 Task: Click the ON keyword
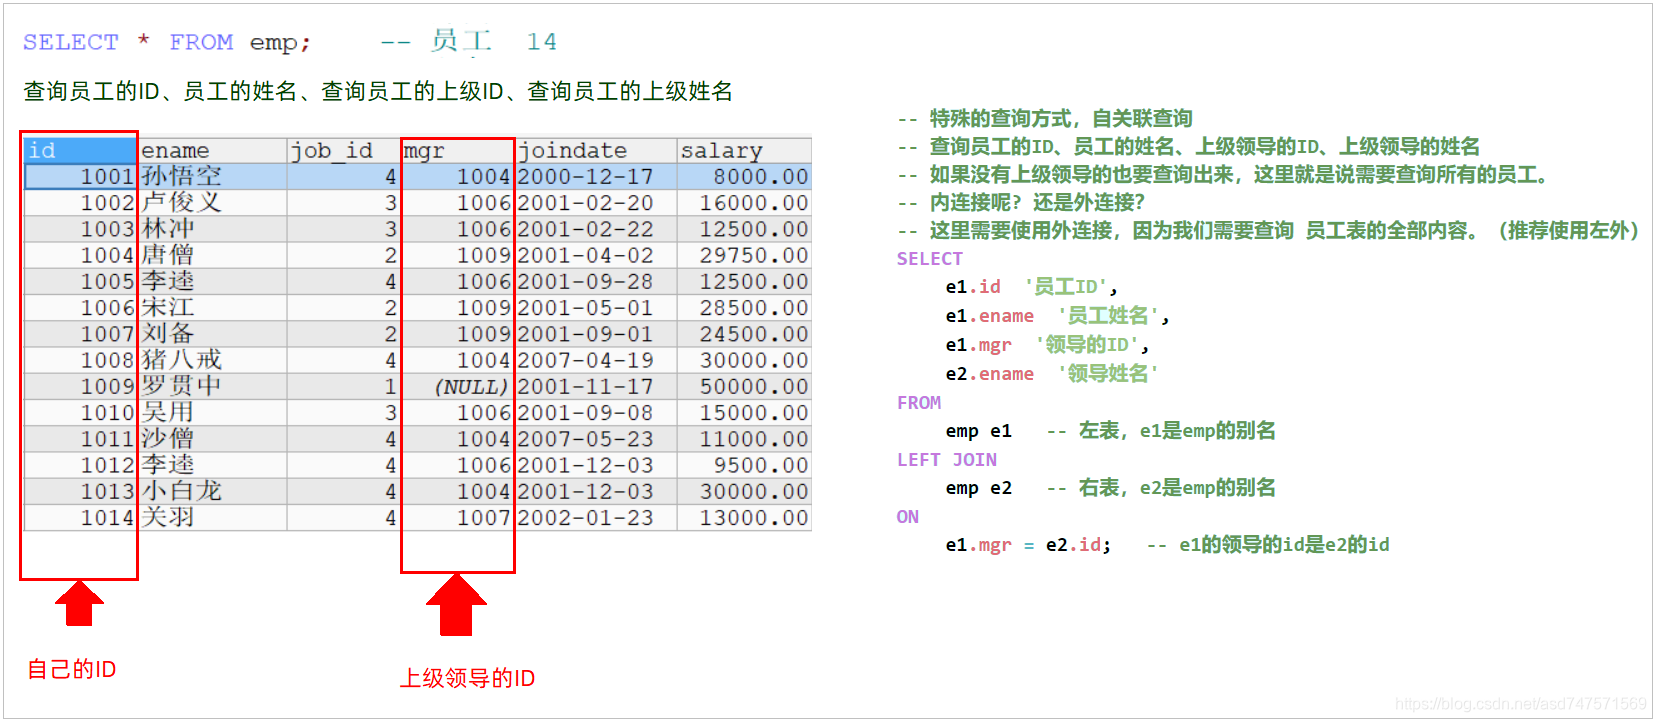point(908,517)
